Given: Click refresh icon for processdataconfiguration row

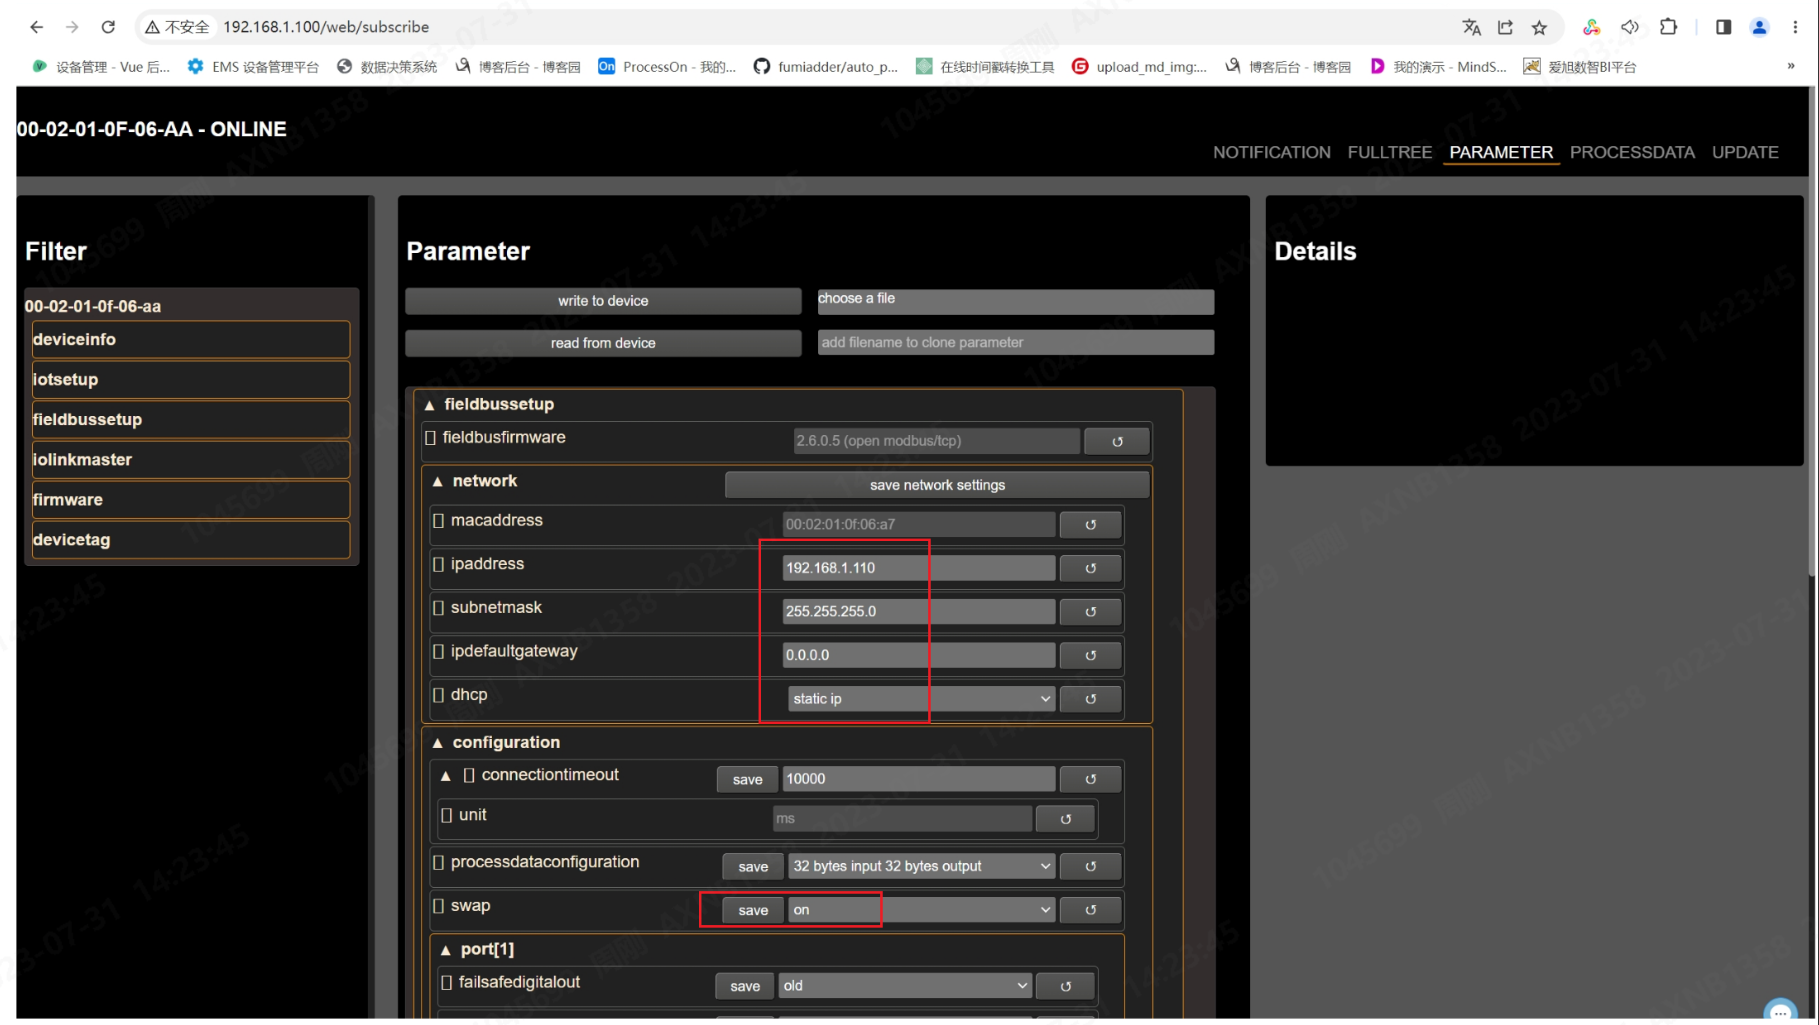Looking at the screenshot, I should pos(1090,866).
